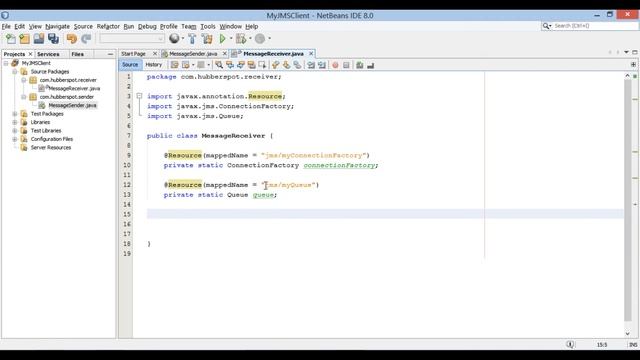Click the Save All toolbar icon

pos(53,39)
